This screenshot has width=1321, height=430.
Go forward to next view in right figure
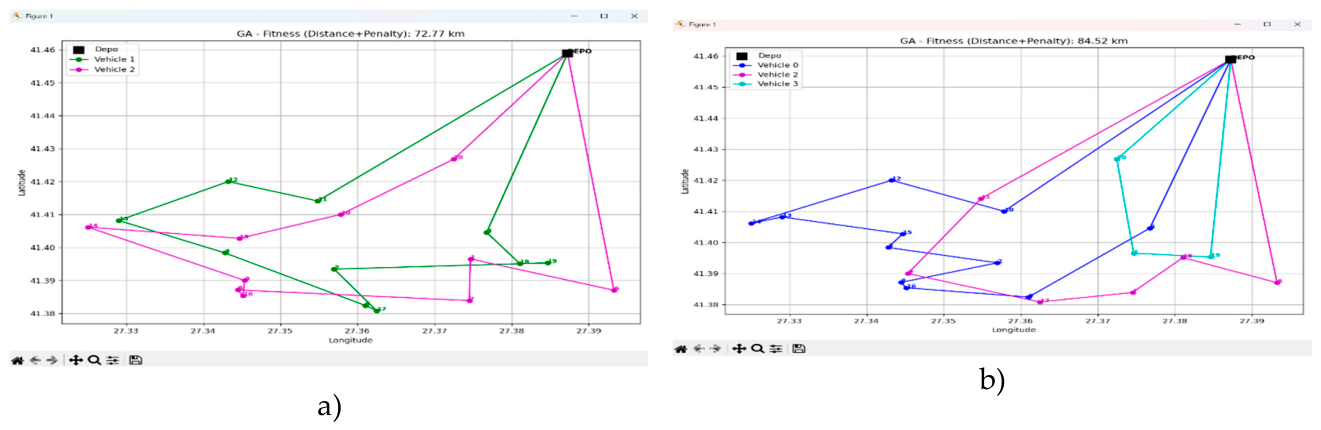[715, 348]
